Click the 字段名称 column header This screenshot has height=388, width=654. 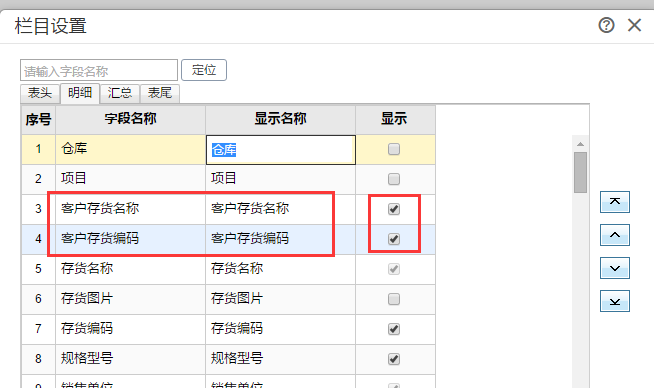pos(131,120)
